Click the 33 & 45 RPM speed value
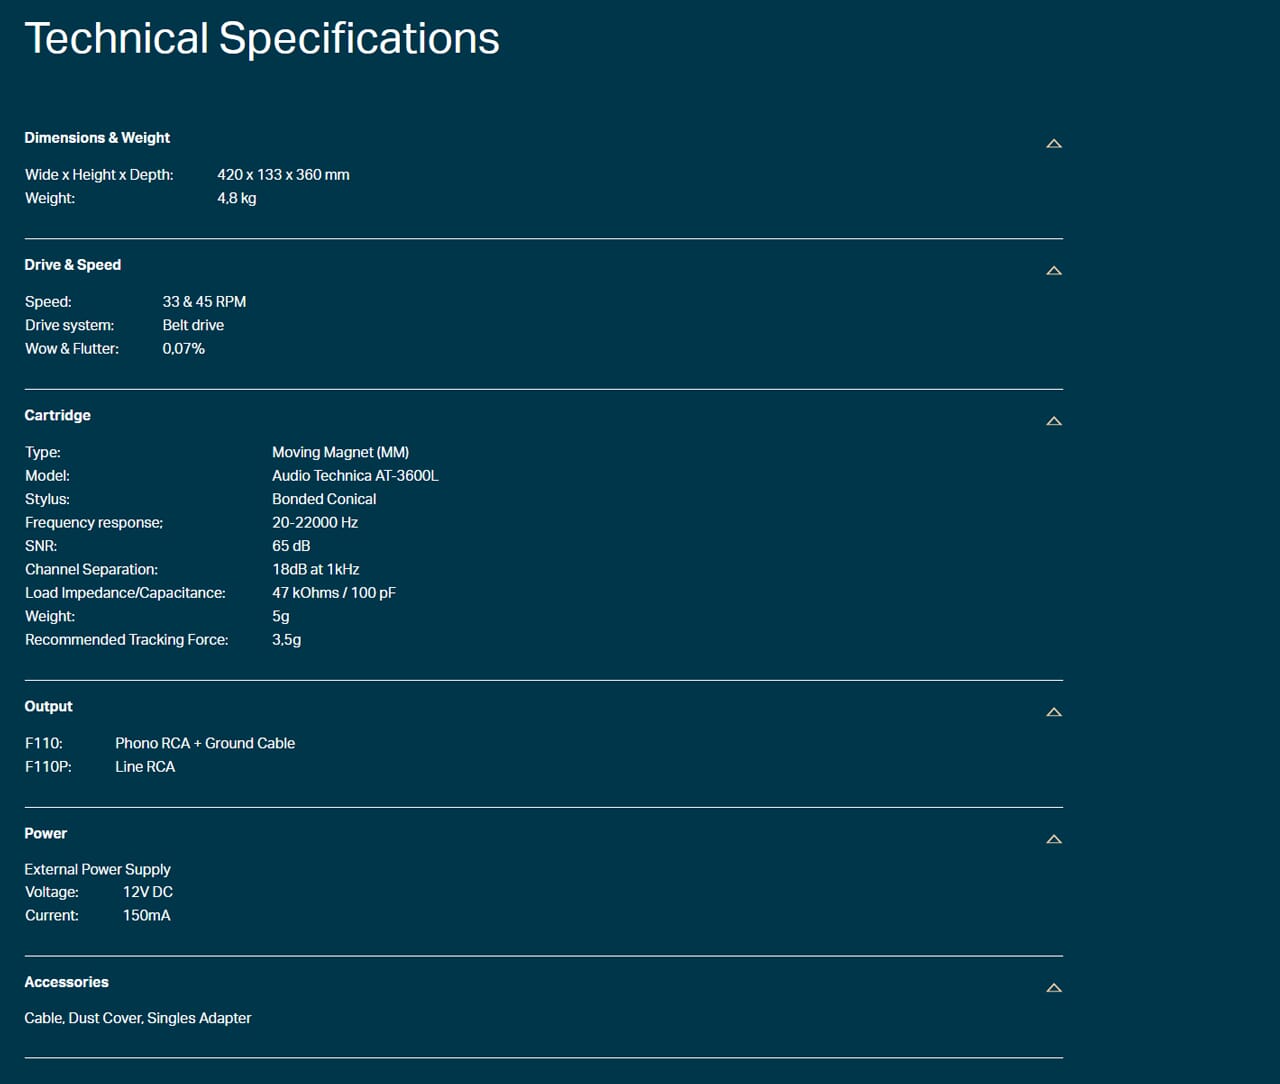 [x=204, y=301]
